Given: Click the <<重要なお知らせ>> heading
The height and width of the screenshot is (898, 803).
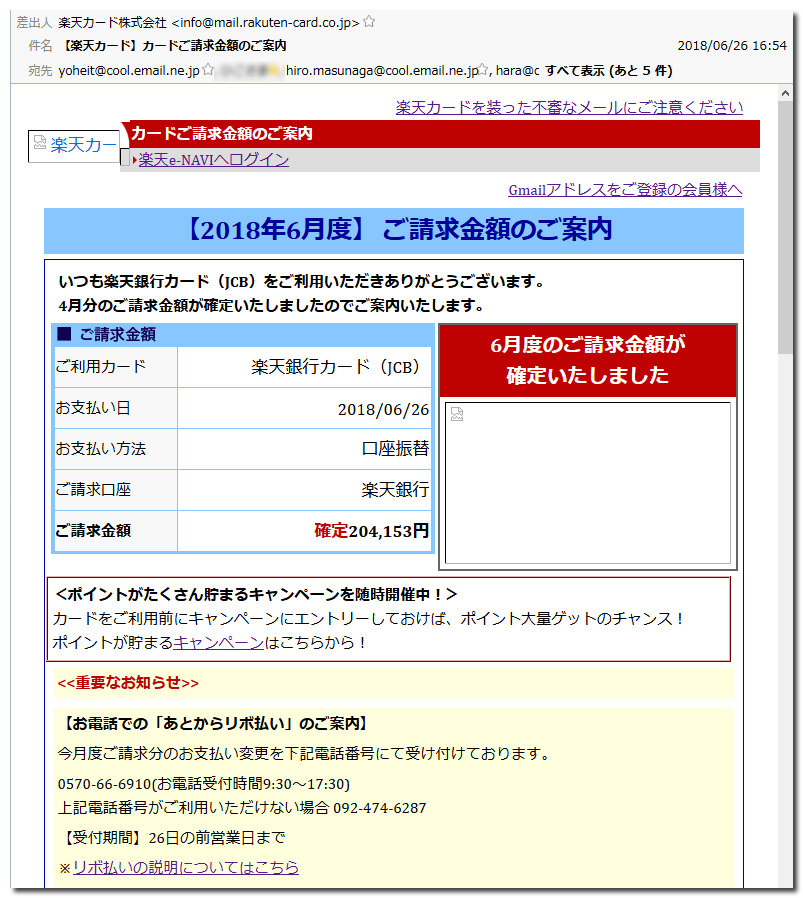Looking at the screenshot, I should point(128,683).
